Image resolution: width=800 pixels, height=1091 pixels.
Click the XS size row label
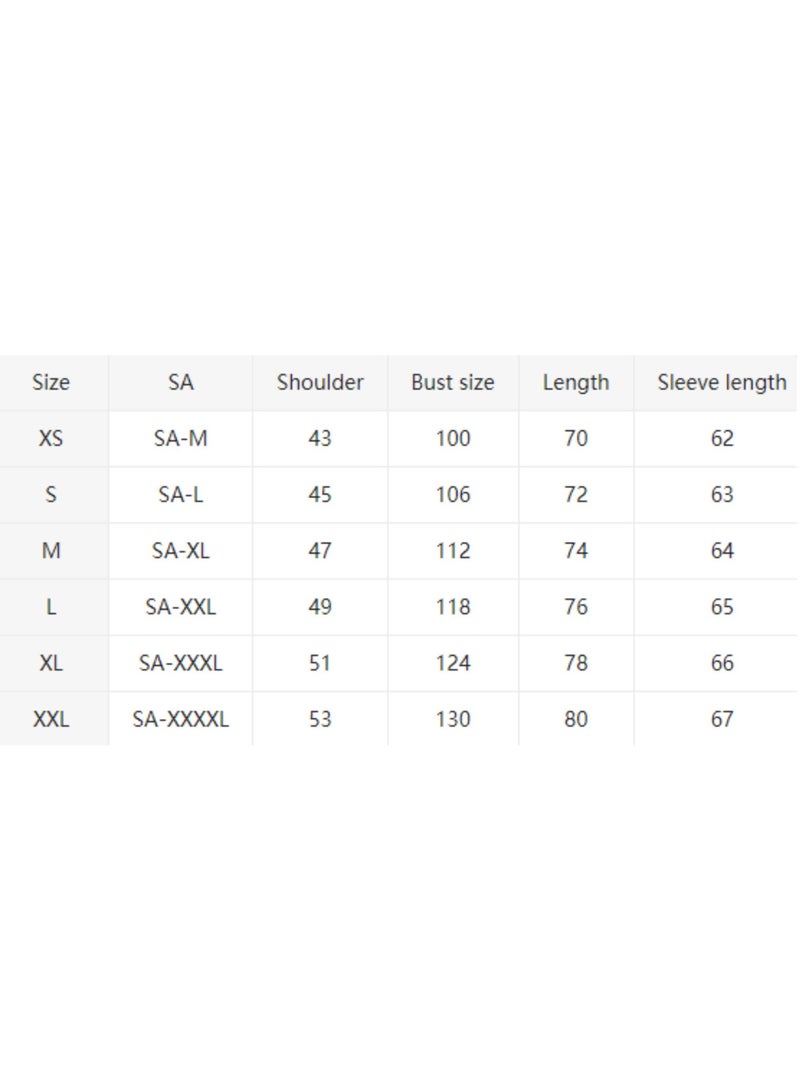(x=51, y=438)
